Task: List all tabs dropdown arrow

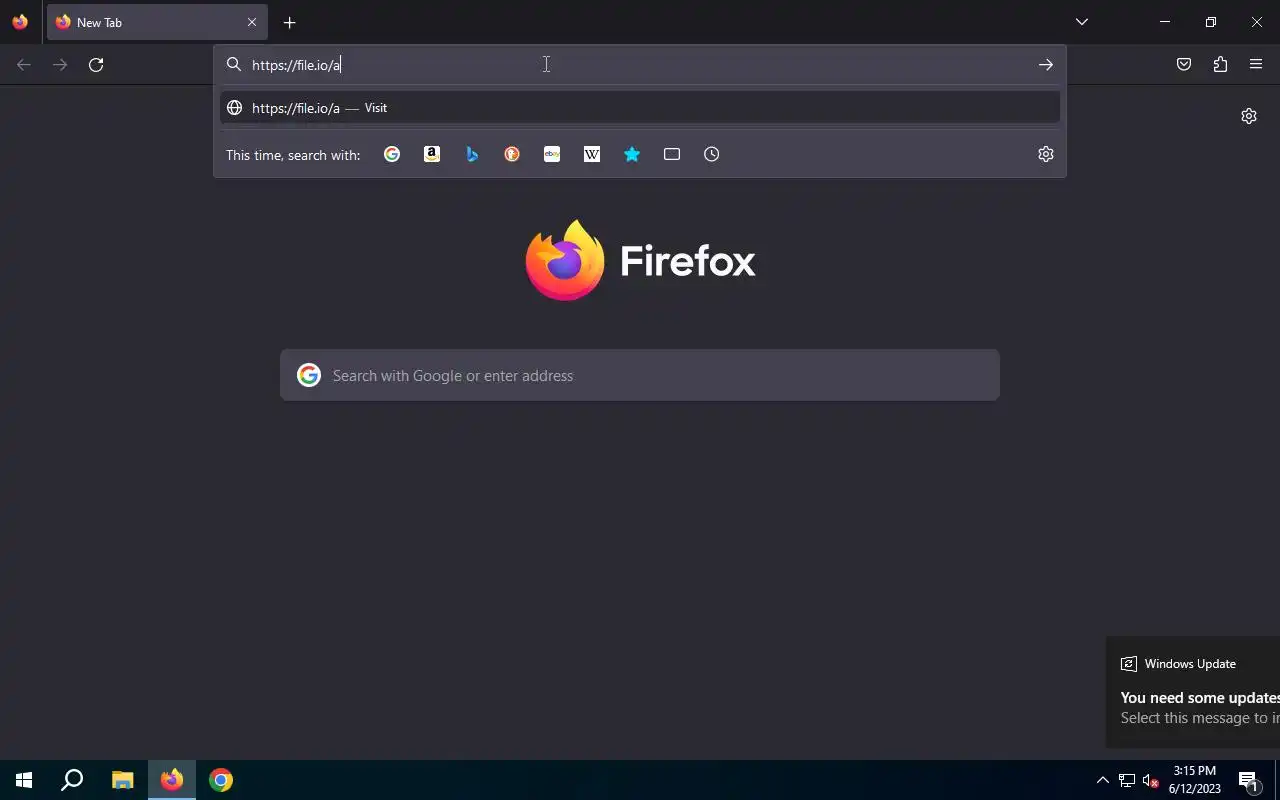Action: (x=1082, y=22)
